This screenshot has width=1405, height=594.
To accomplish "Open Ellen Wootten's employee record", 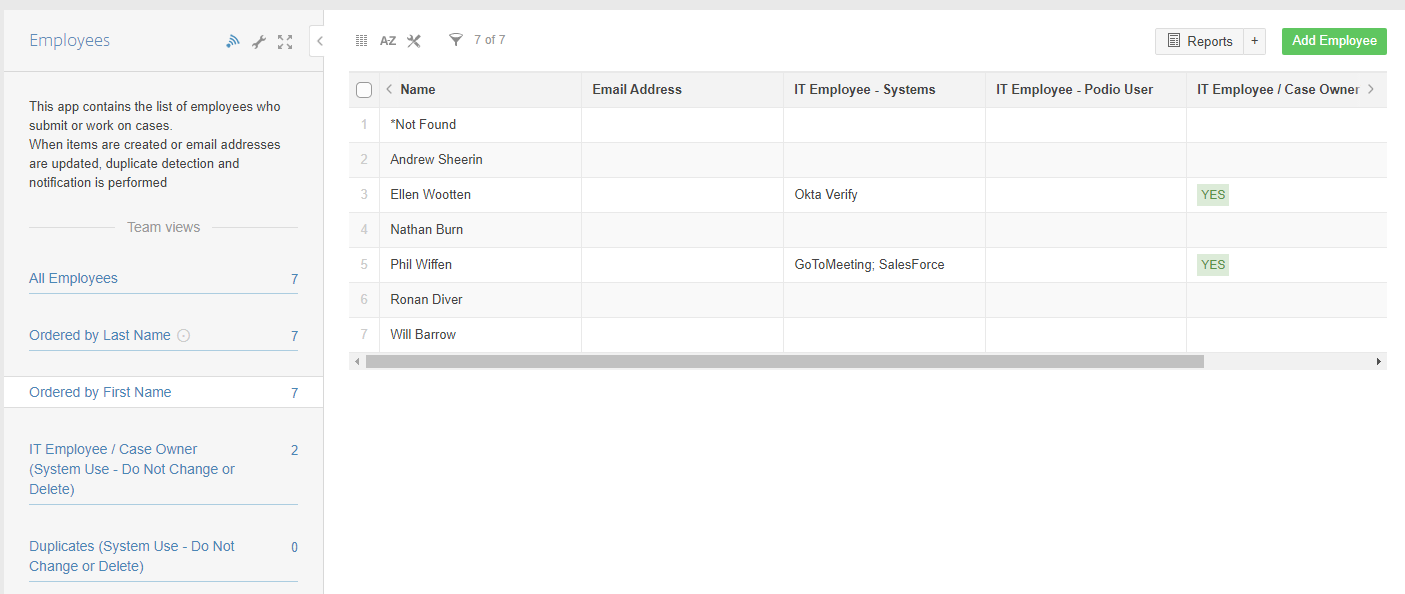I will [430, 195].
